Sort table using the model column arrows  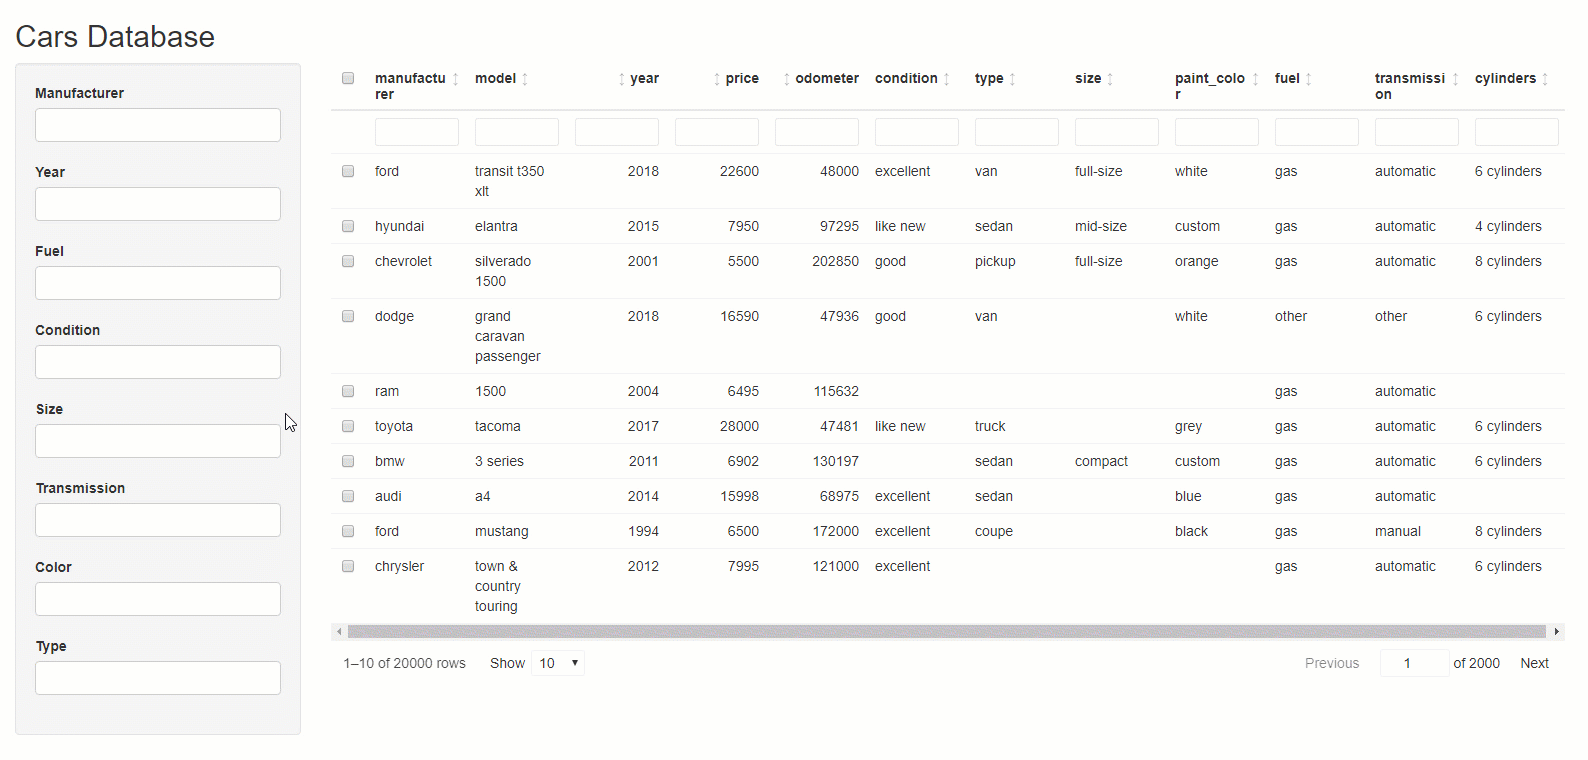[x=525, y=79]
